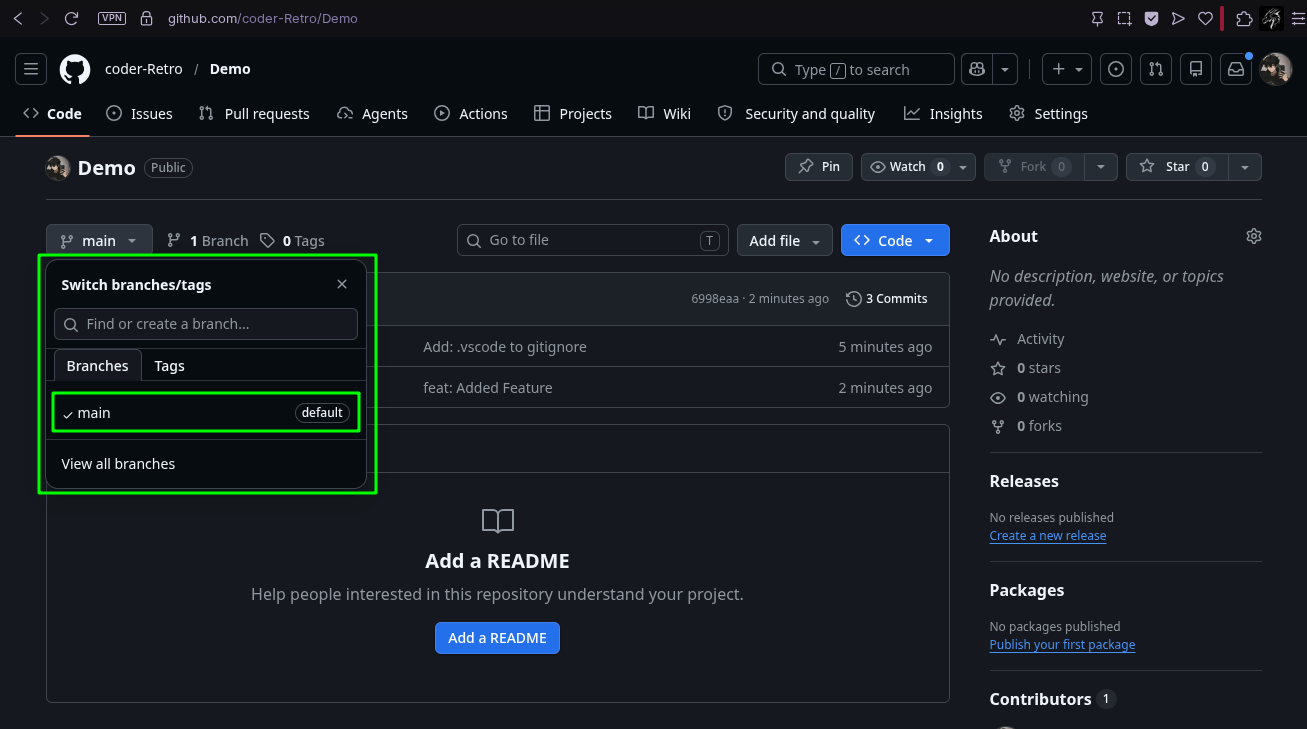This screenshot has height=729, width=1307.
Task: Select the Code tab
Action: coord(53,113)
